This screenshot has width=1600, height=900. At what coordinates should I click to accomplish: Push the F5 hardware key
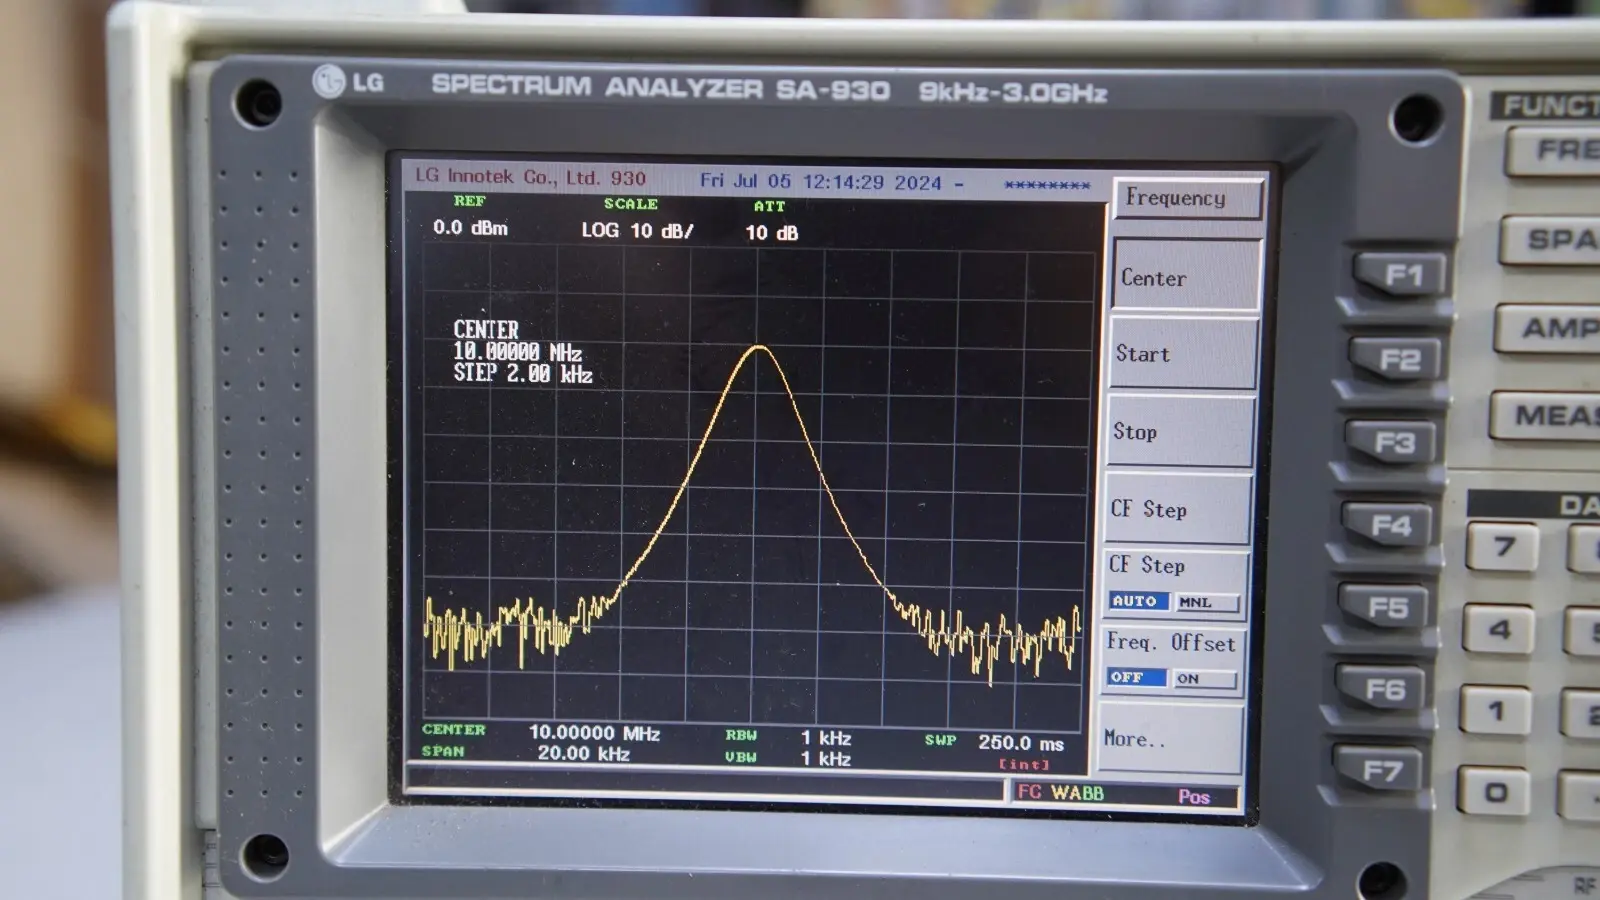[1388, 607]
